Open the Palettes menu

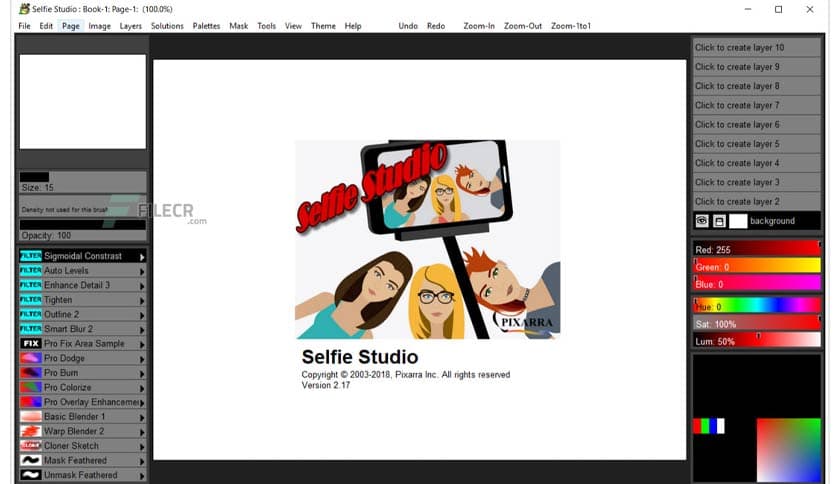(206, 26)
